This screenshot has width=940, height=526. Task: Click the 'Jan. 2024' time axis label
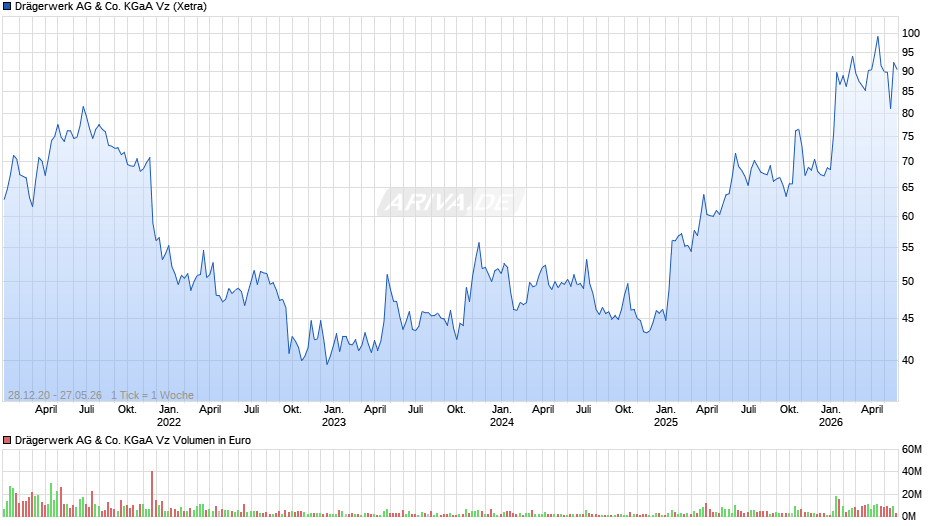[x=501, y=416]
